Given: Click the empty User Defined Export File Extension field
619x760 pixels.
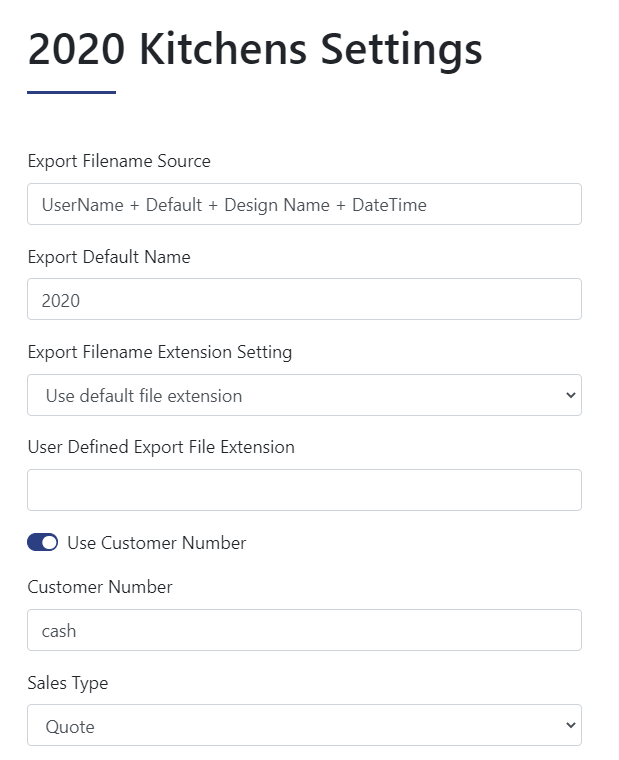Looking at the screenshot, I should [x=304, y=490].
